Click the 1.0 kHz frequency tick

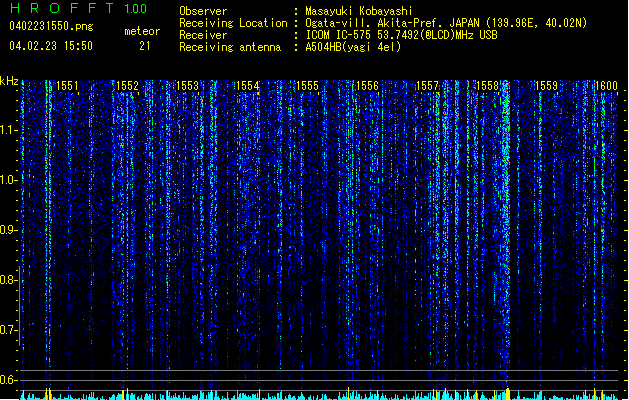[x=9, y=180]
